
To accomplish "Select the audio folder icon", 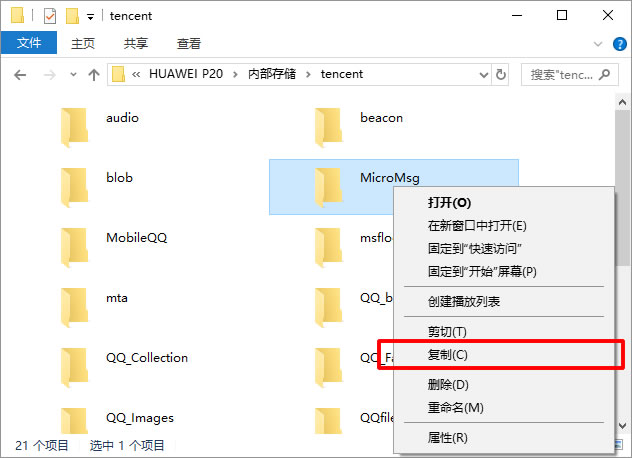I will [74, 127].
